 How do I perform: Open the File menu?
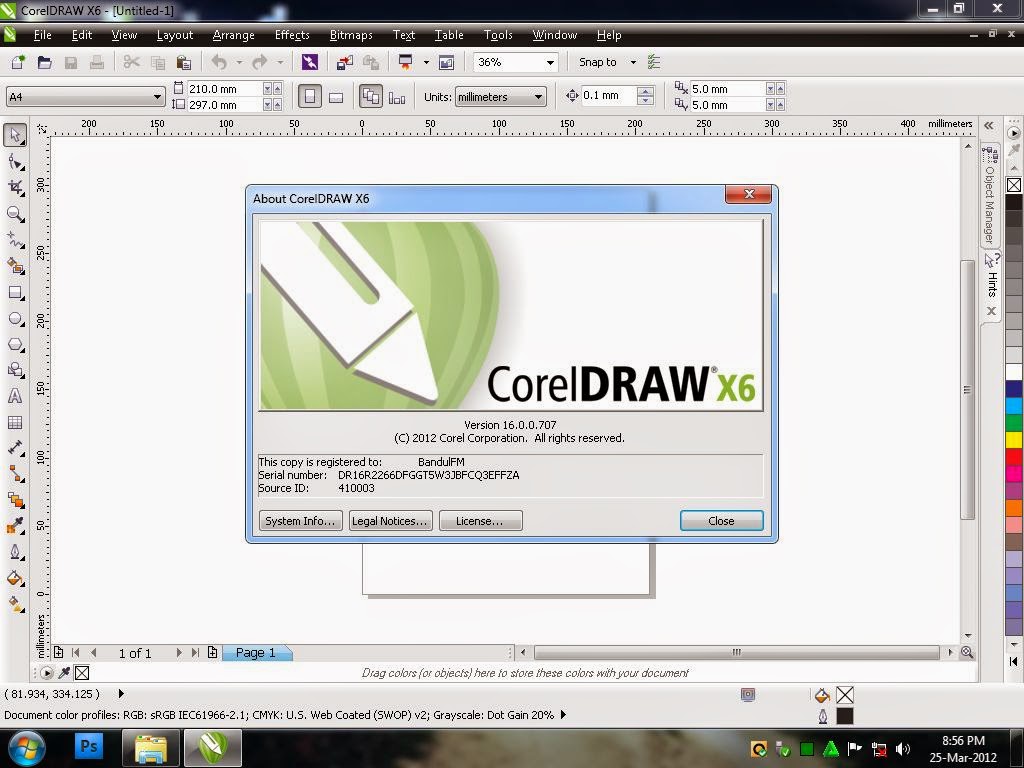[x=42, y=35]
